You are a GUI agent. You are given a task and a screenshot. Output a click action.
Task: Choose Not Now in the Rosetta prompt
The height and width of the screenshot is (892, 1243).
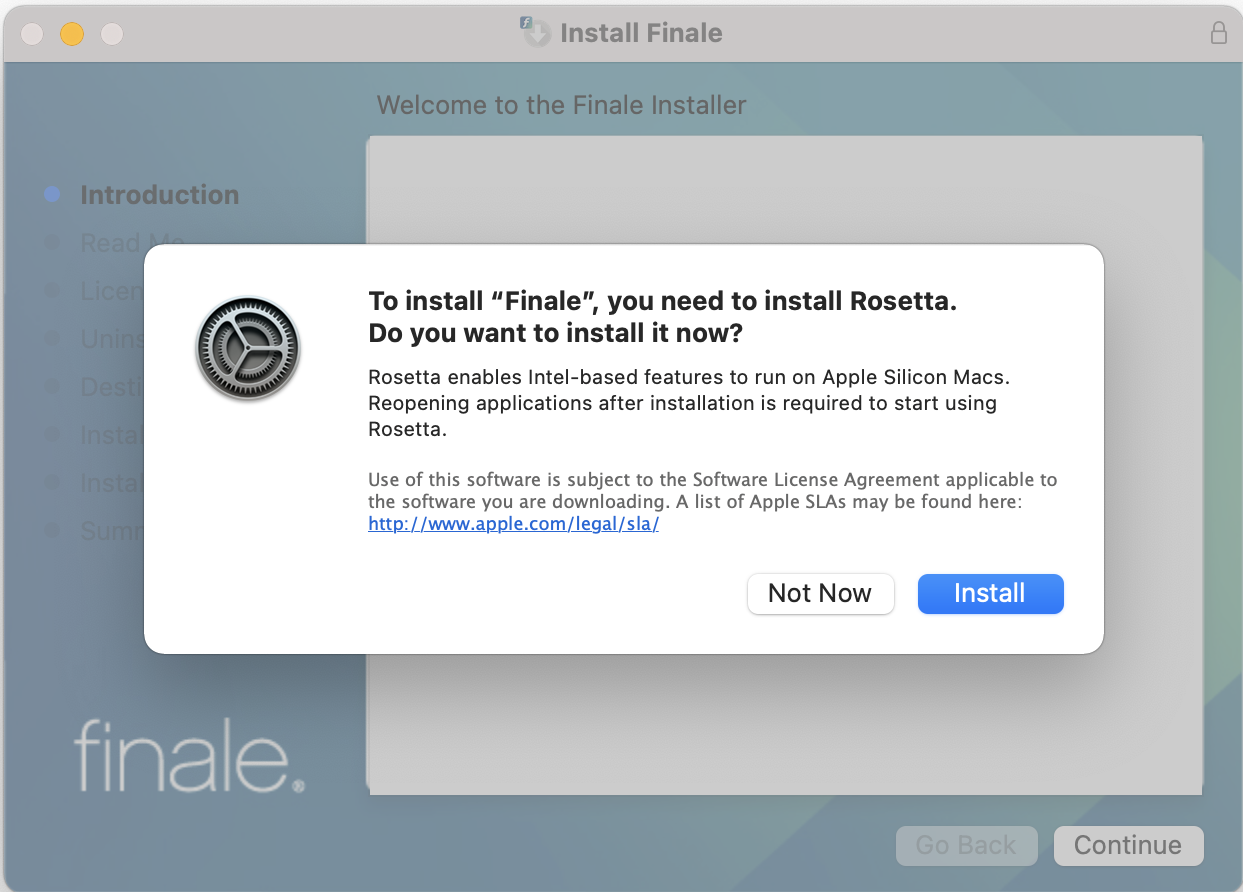click(x=820, y=593)
